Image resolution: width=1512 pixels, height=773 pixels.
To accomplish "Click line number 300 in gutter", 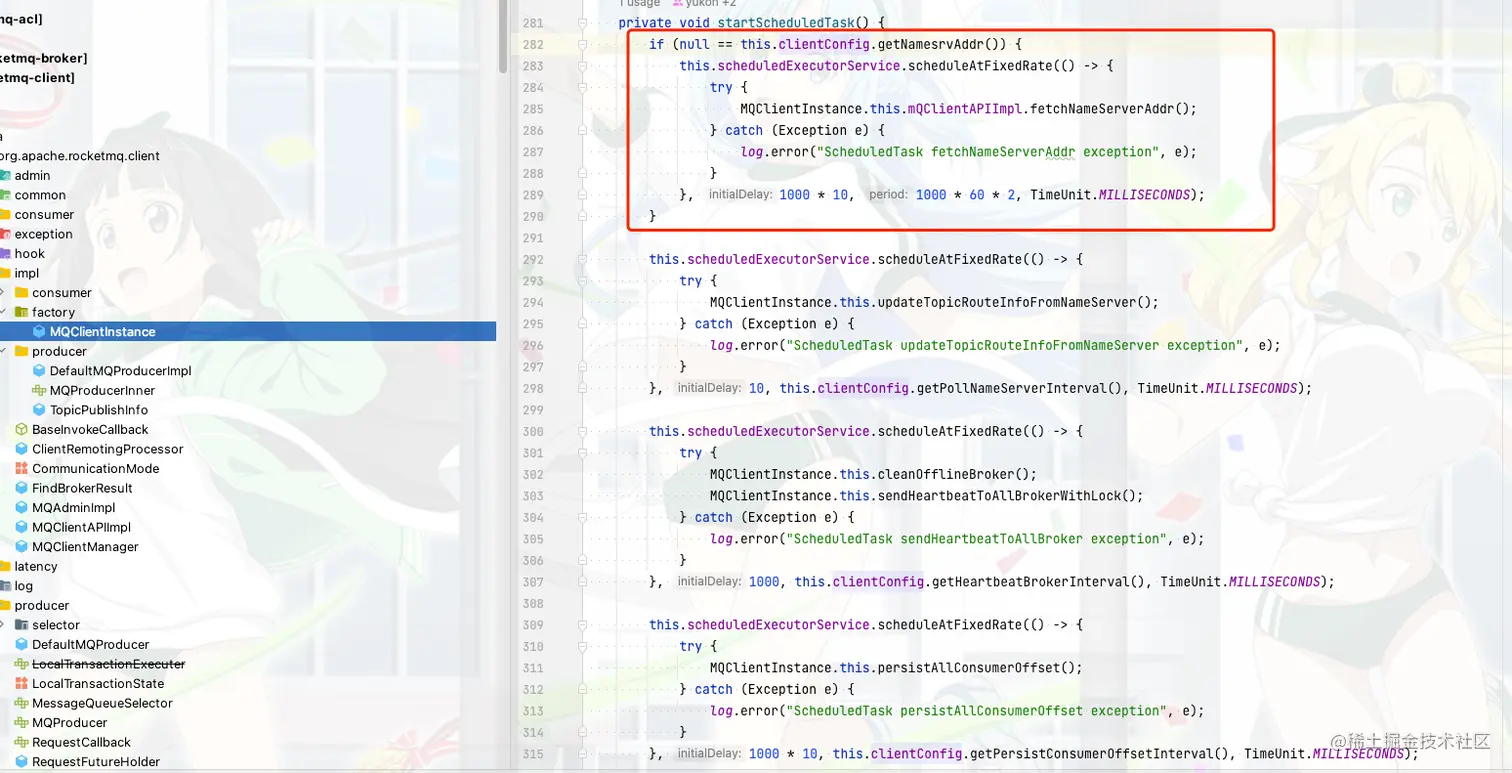I will pyautogui.click(x=533, y=431).
